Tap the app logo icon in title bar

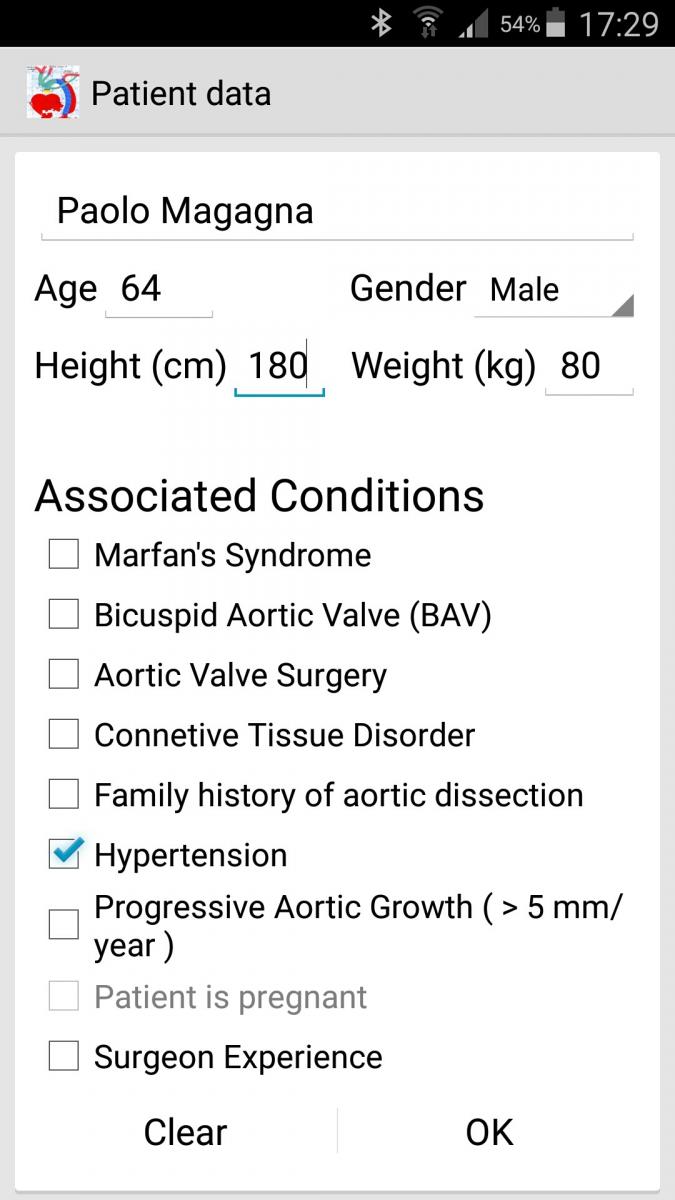pos(53,94)
